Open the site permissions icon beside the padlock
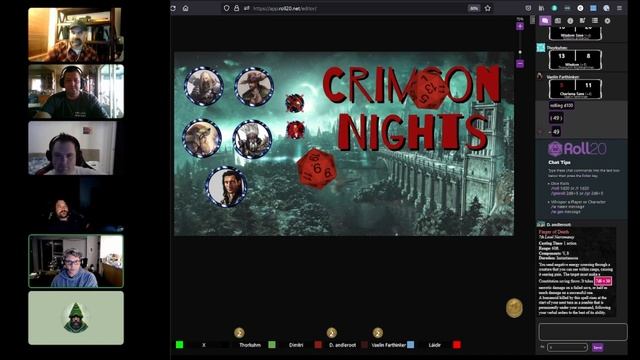This screenshot has width=640, height=360. click(247, 8)
